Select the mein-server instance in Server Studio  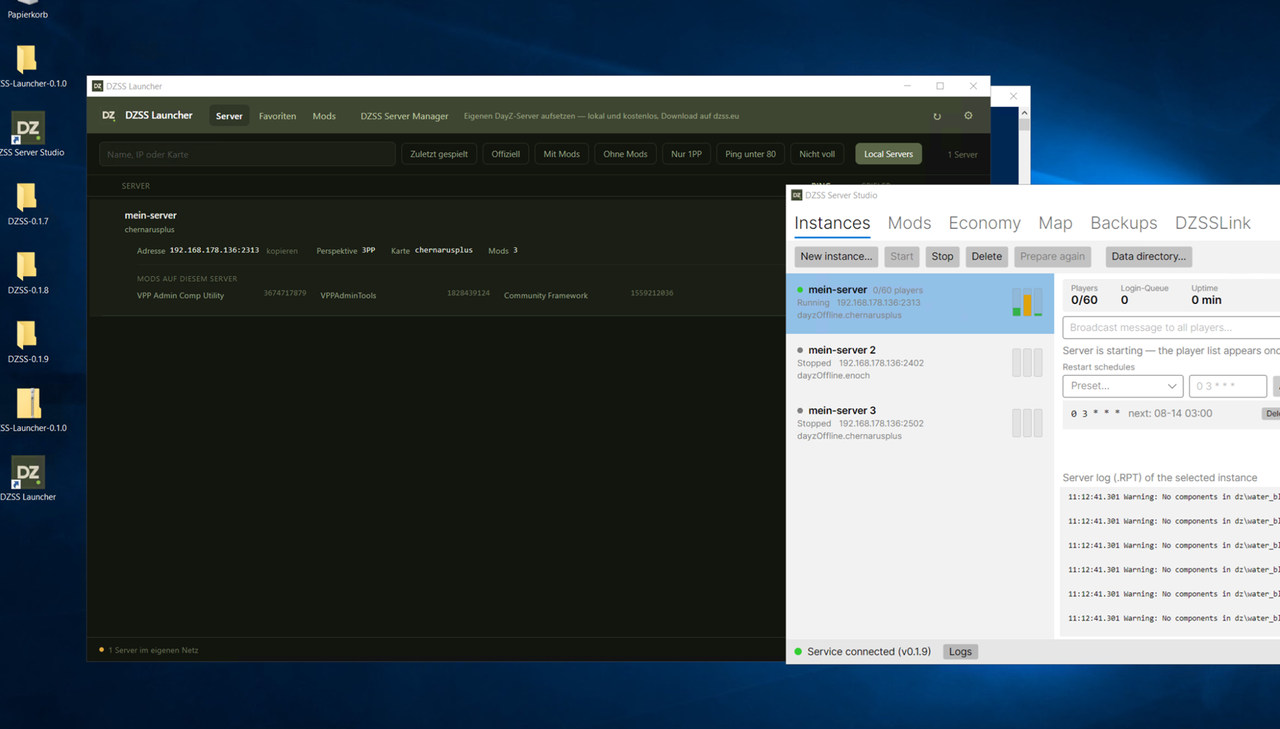coord(920,303)
